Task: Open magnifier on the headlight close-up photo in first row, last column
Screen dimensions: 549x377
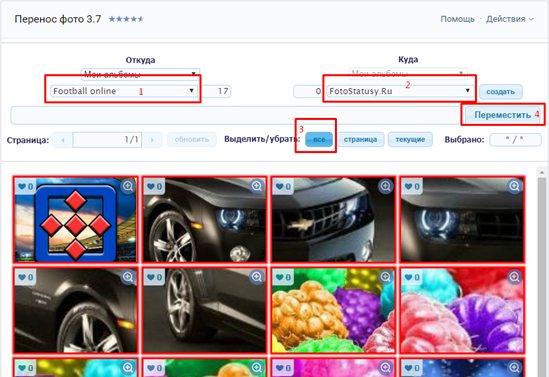Action: tap(514, 186)
